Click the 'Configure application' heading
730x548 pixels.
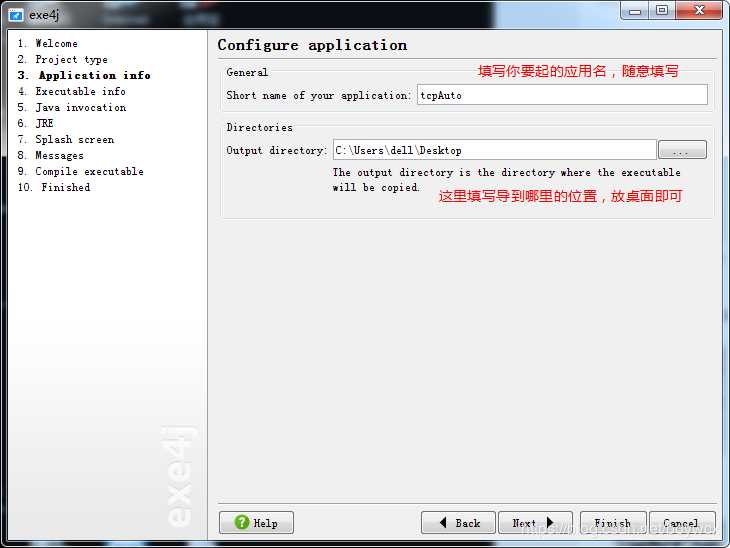pos(312,45)
